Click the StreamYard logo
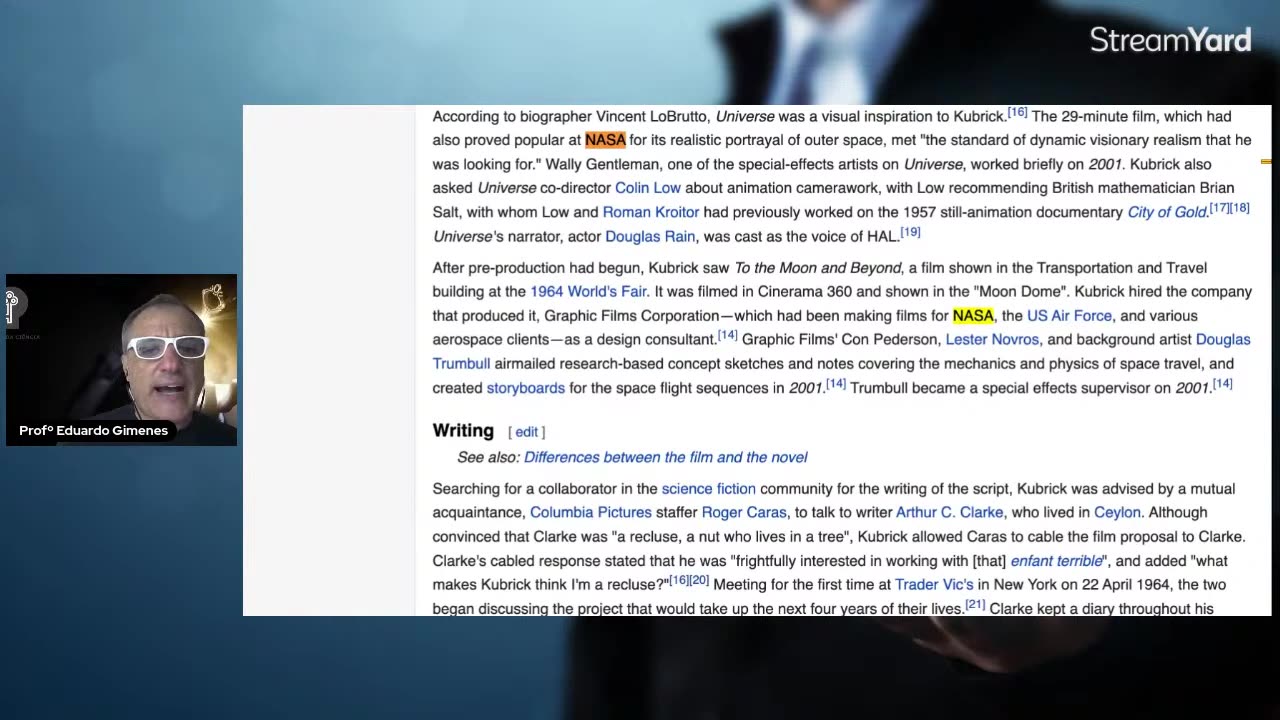 pyautogui.click(x=1170, y=40)
